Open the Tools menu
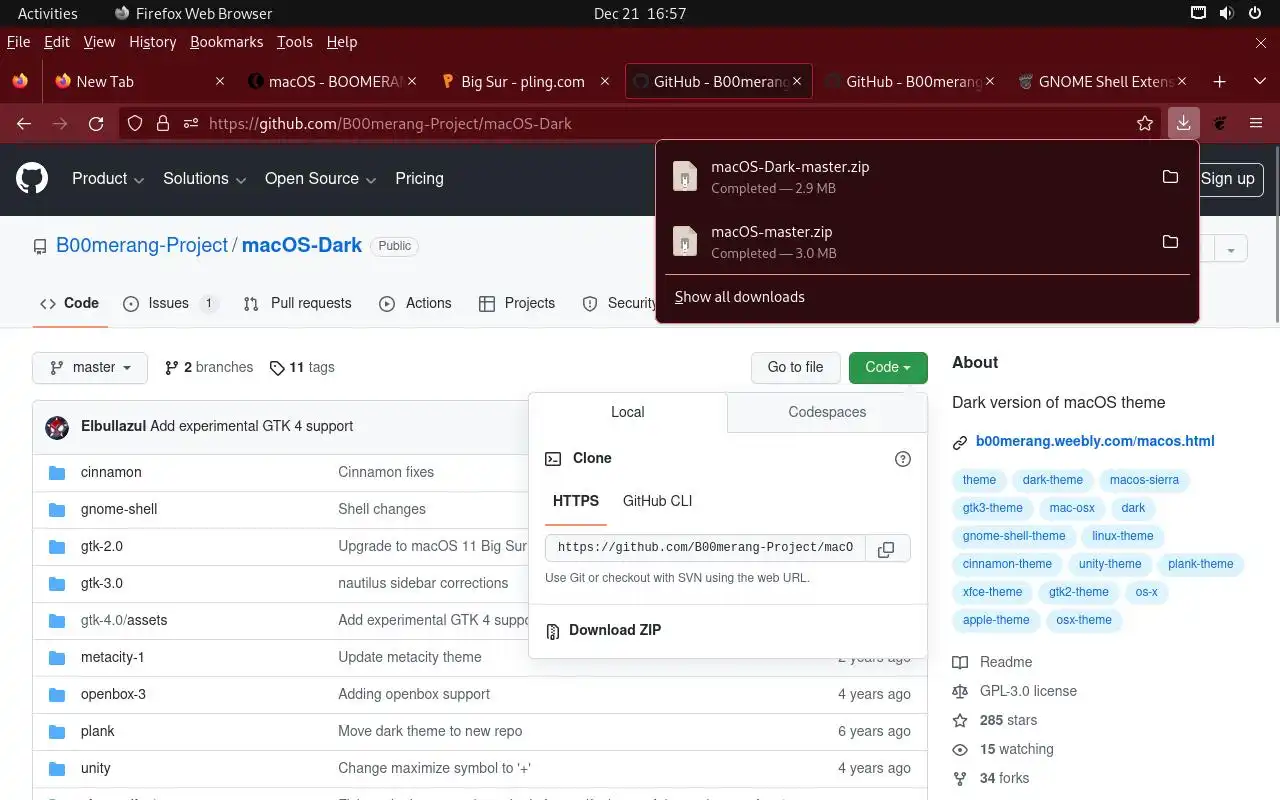 (295, 42)
